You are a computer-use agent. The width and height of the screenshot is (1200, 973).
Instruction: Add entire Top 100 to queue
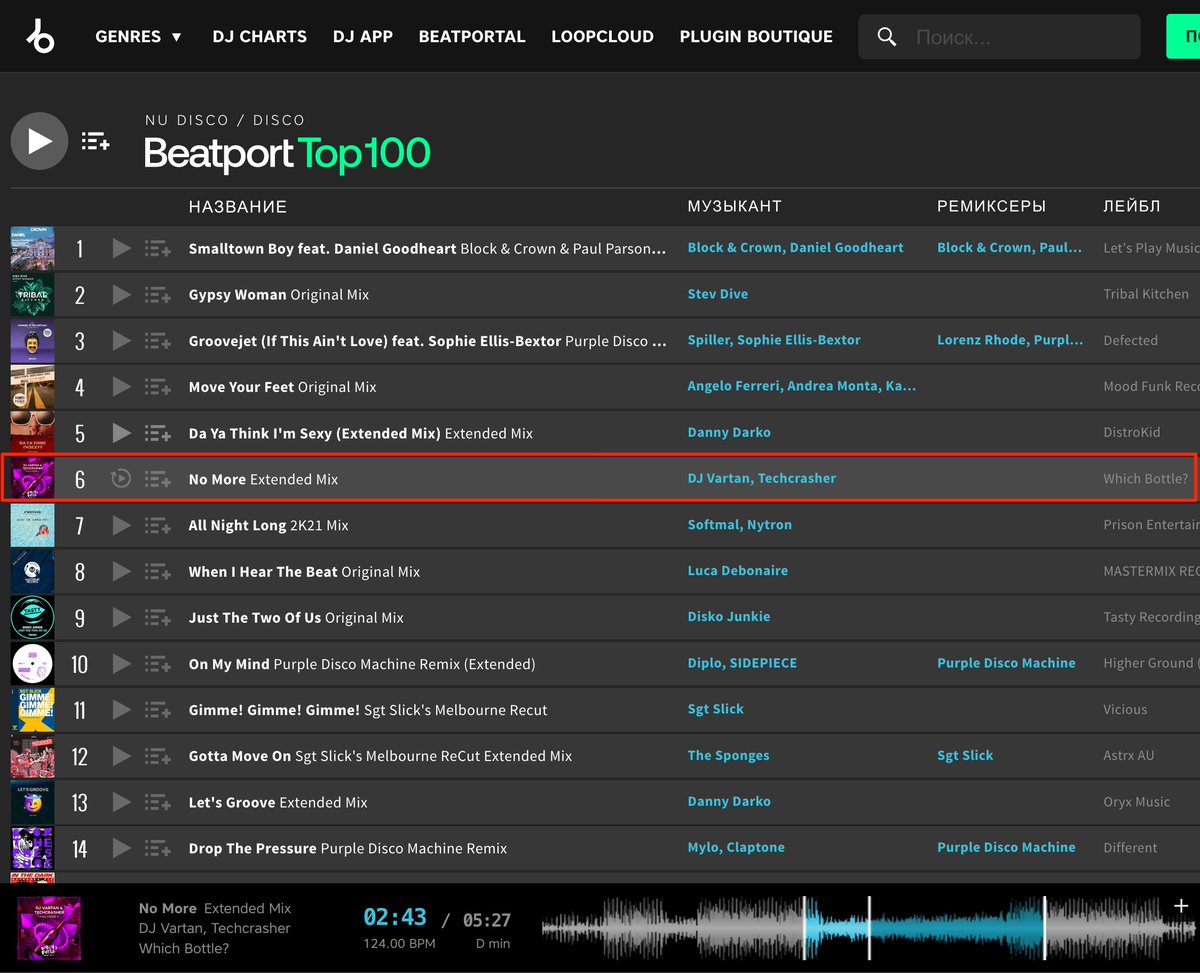[x=96, y=142]
